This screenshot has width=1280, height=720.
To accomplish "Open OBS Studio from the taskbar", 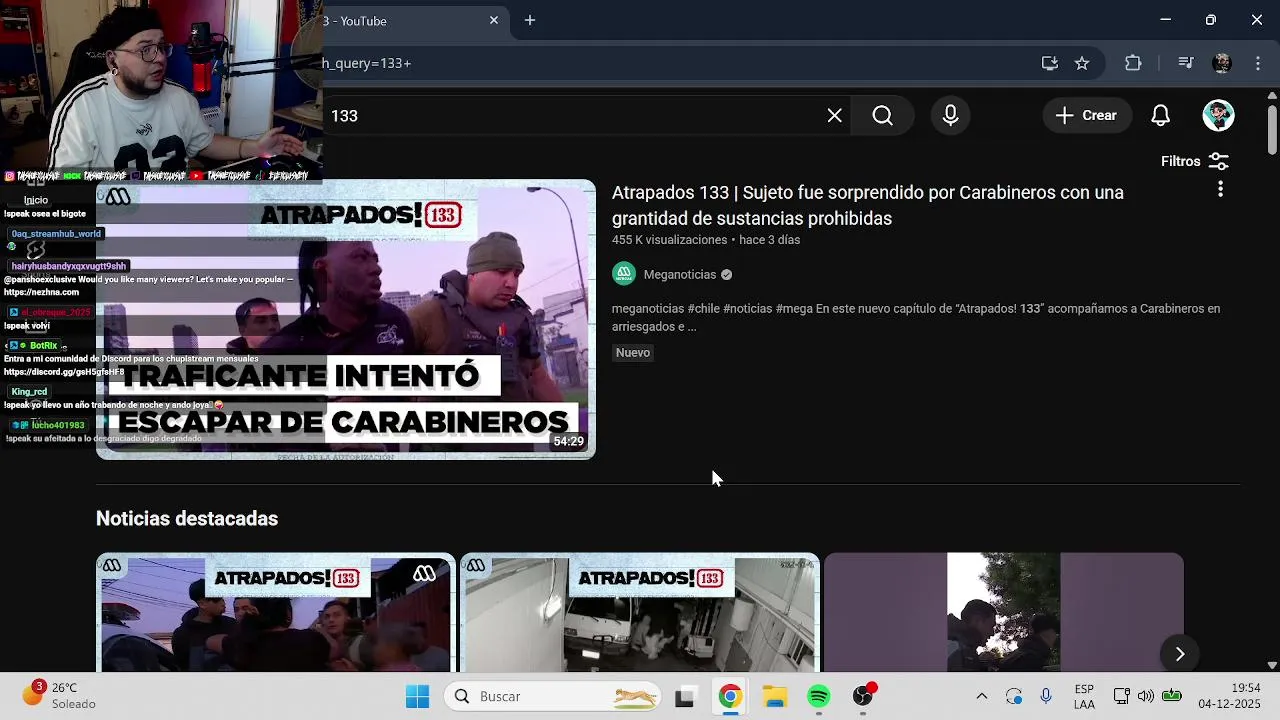I will pos(863,696).
